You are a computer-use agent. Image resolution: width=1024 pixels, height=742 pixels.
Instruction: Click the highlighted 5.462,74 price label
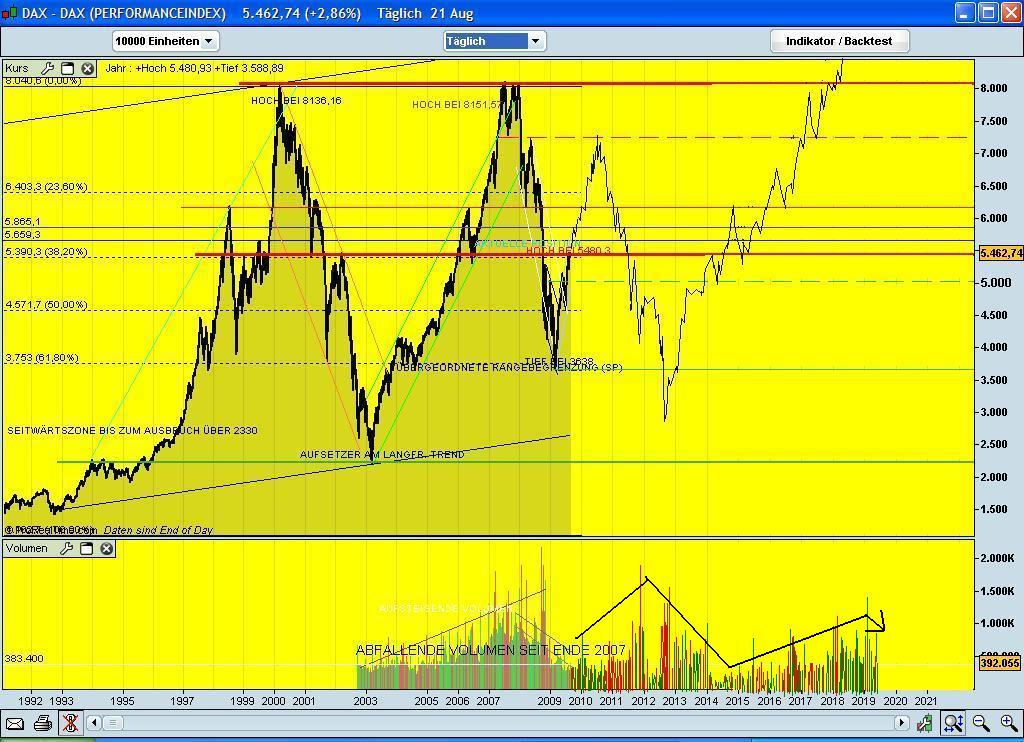pyautogui.click(x=1000, y=254)
